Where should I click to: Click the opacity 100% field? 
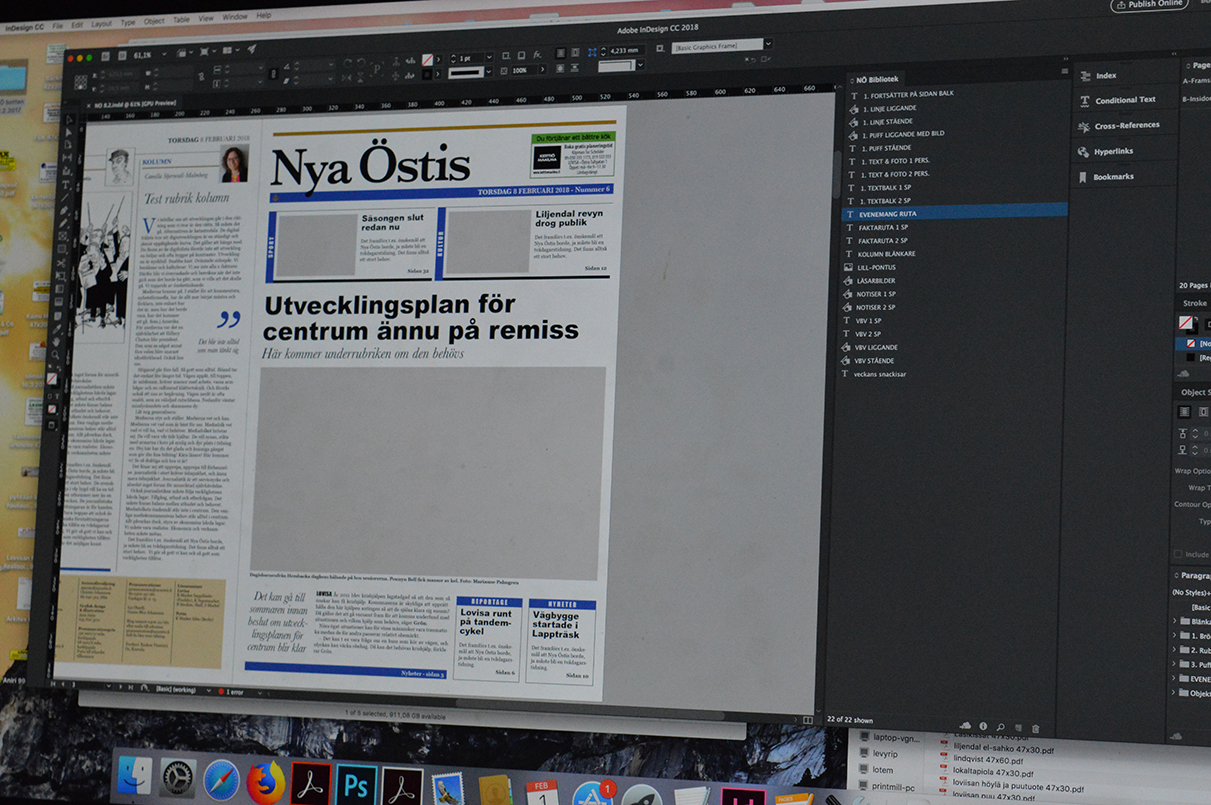pyautogui.click(x=525, y=71)
